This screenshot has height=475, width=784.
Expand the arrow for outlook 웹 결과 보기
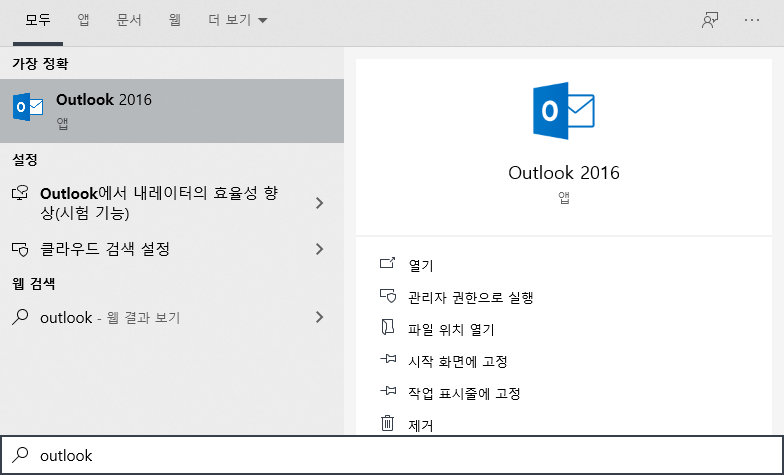320,317
